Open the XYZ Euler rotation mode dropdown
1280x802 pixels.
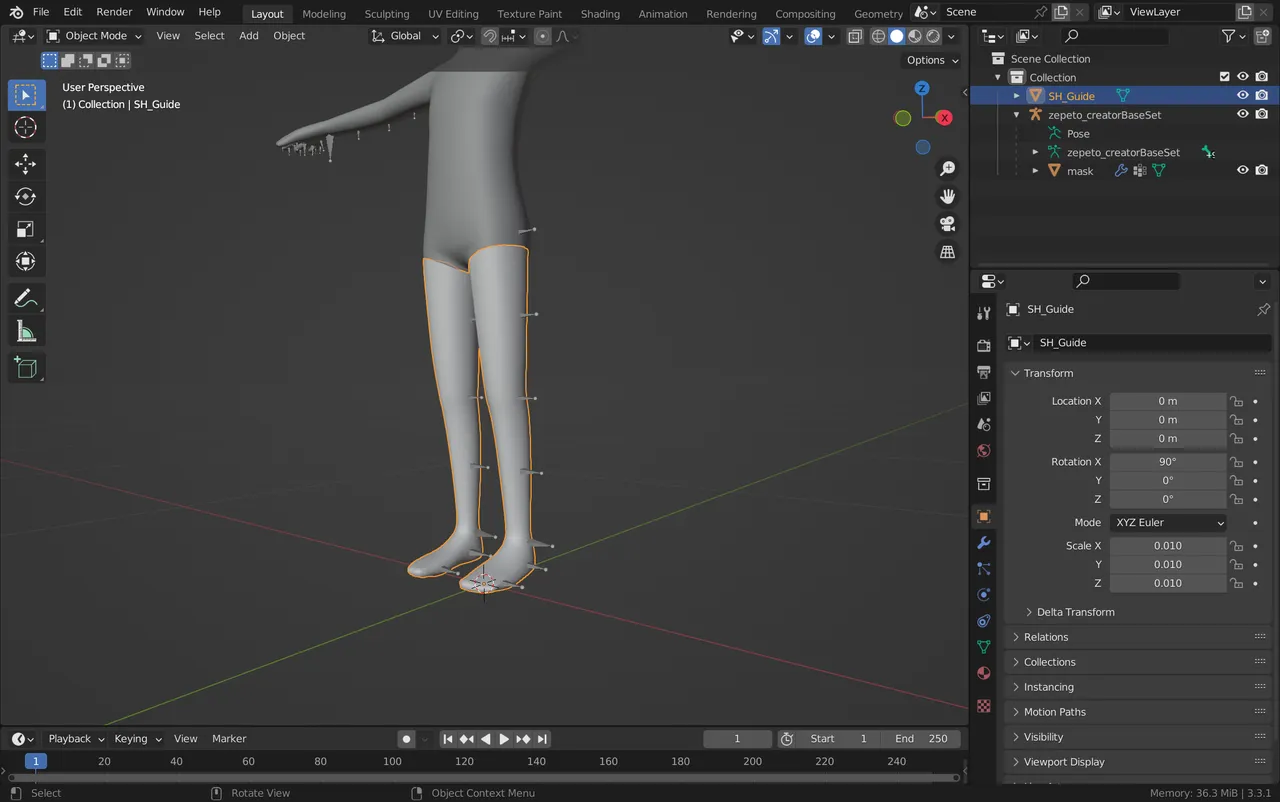pos(1168,522)
